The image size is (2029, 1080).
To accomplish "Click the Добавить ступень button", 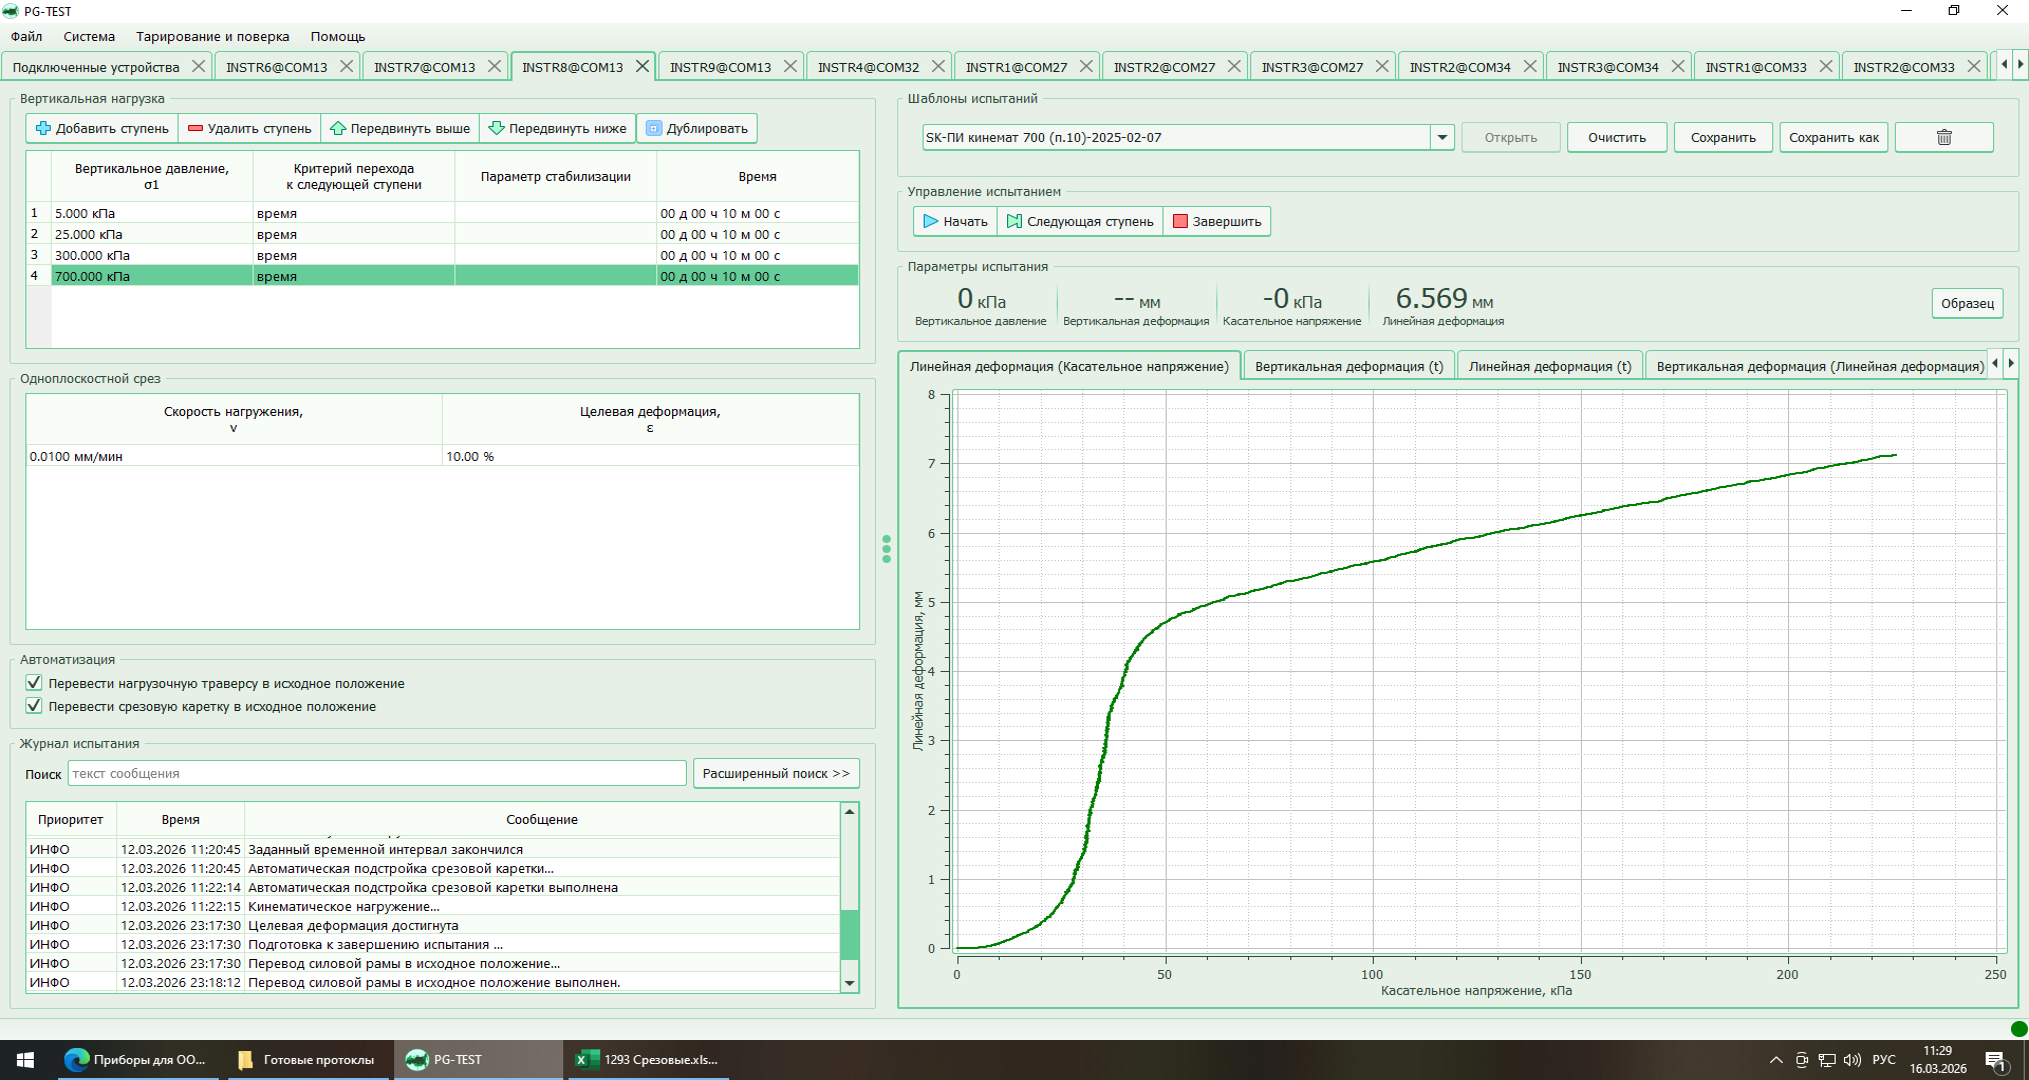I will click(x=102, y=128).
